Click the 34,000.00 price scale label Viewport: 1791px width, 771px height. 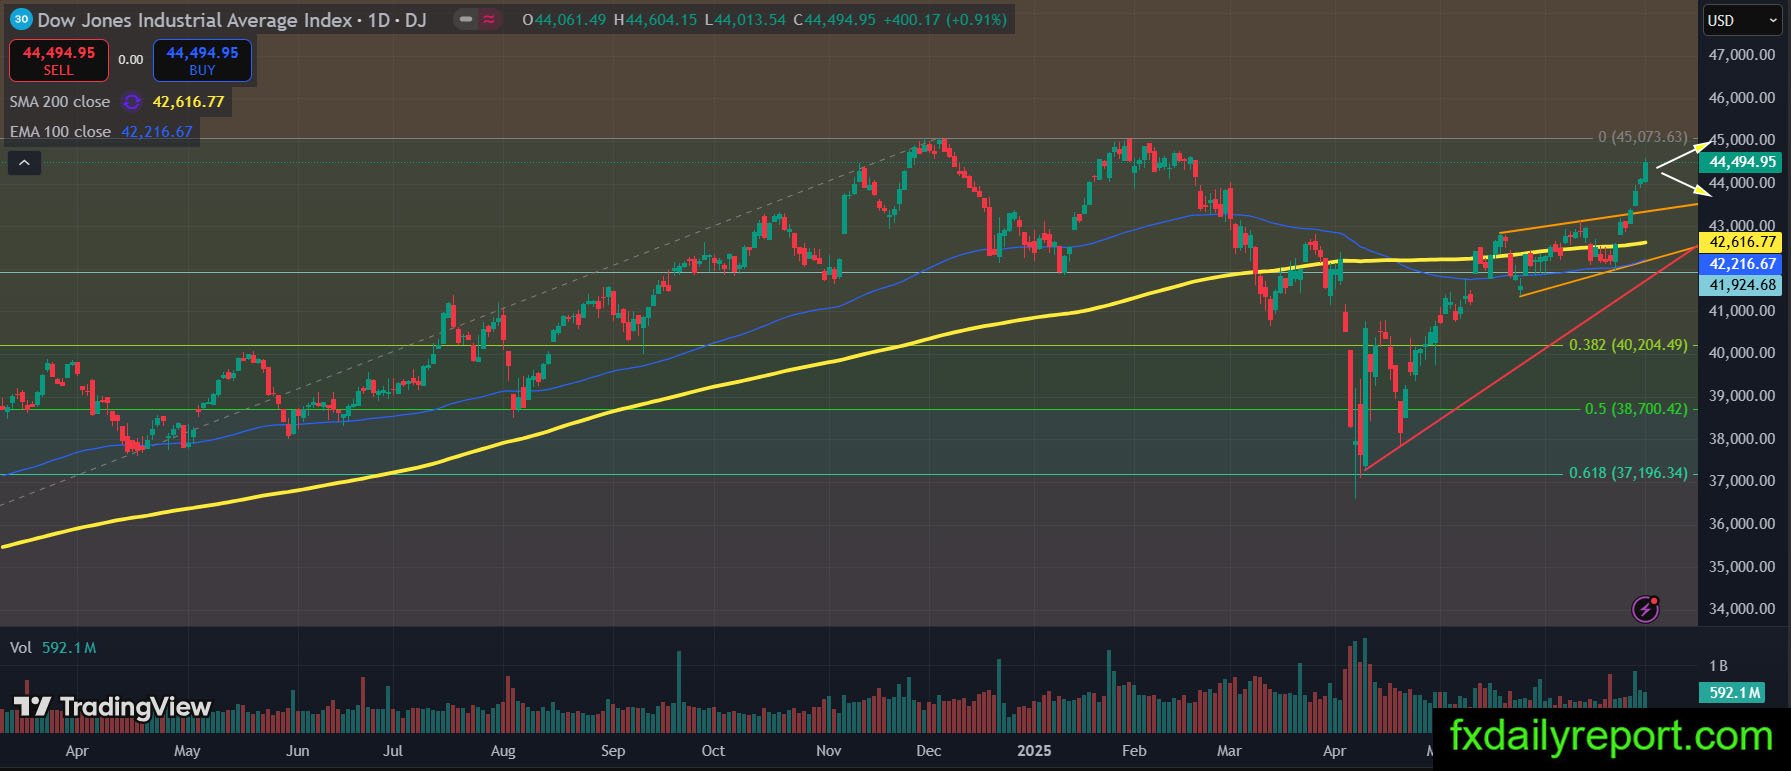click(x=1742, y=609)
